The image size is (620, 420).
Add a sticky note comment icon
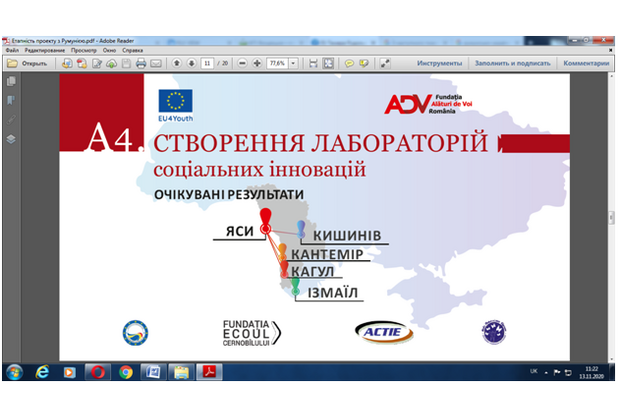(349, 63)
